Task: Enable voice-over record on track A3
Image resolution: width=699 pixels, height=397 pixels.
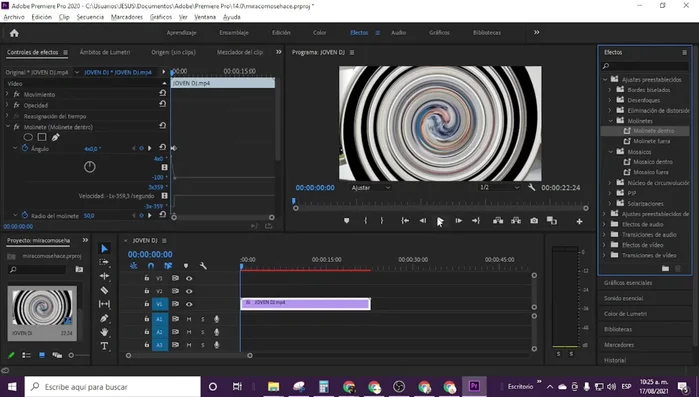Action: 217,345
